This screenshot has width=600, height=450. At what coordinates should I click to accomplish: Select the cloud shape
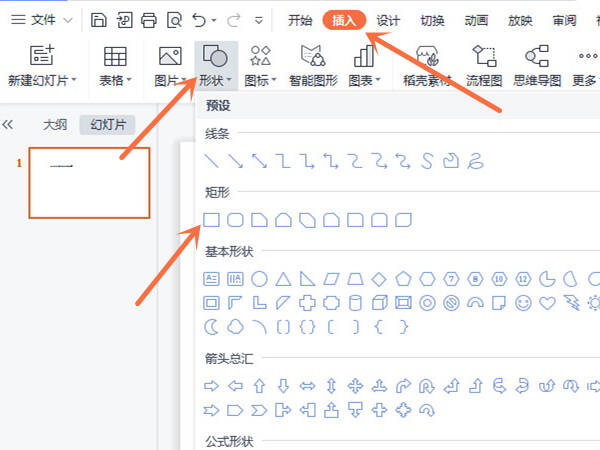(x=235, y=327)
